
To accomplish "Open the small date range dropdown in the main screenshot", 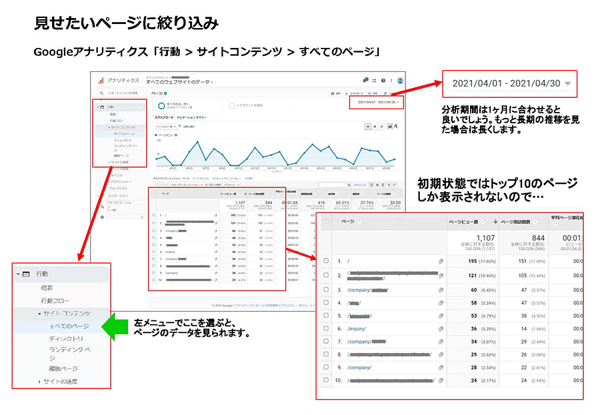I will point(378,102).
